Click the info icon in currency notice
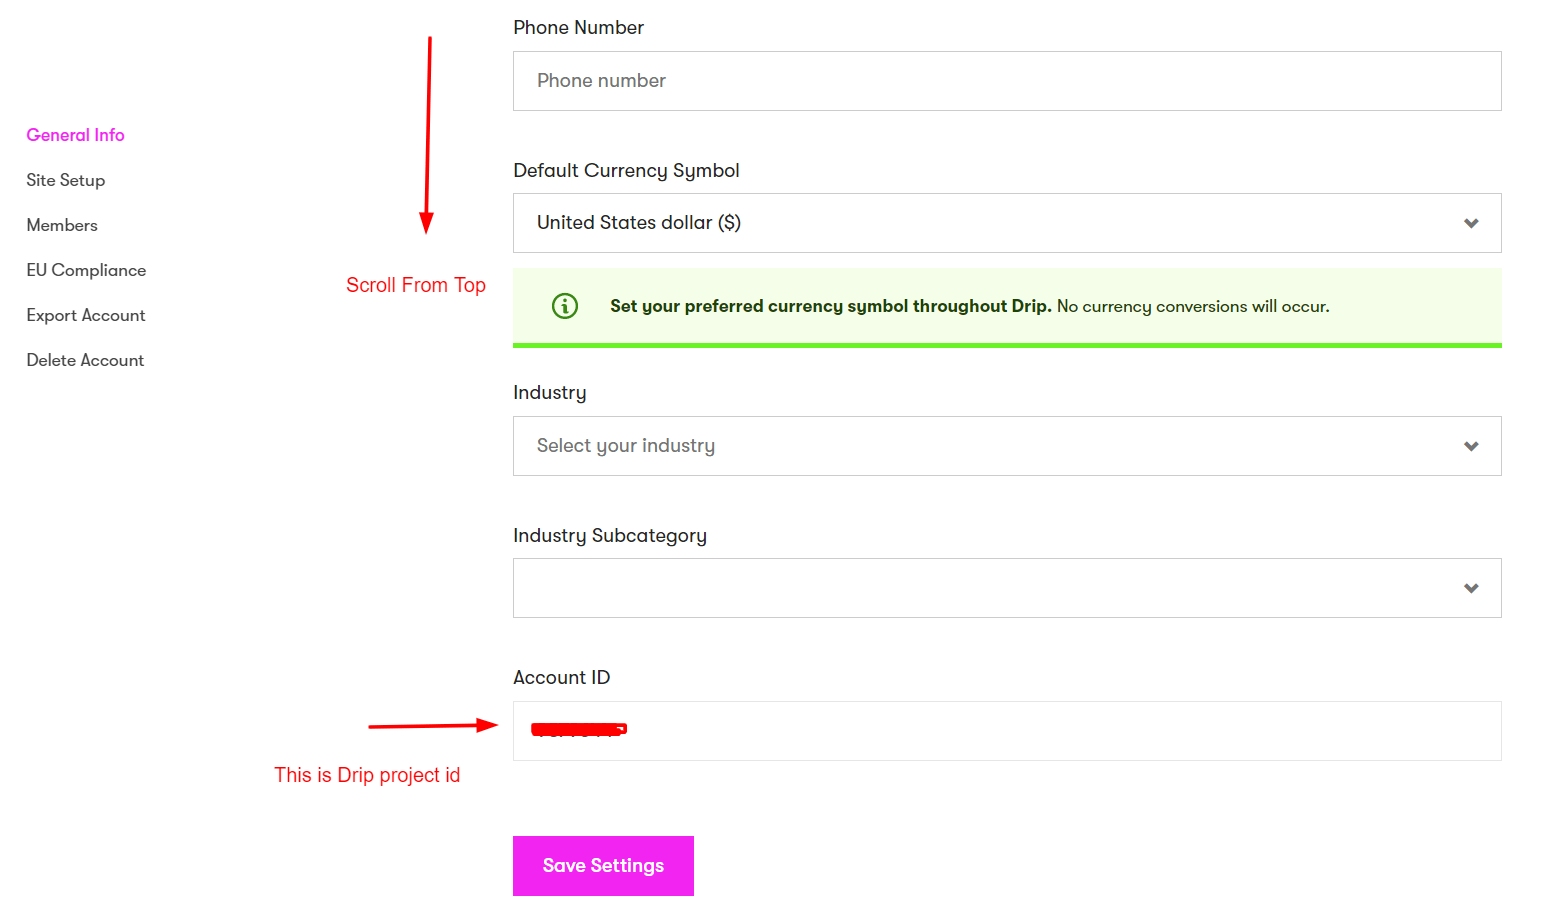1546x912 pixels. point(565,306)
